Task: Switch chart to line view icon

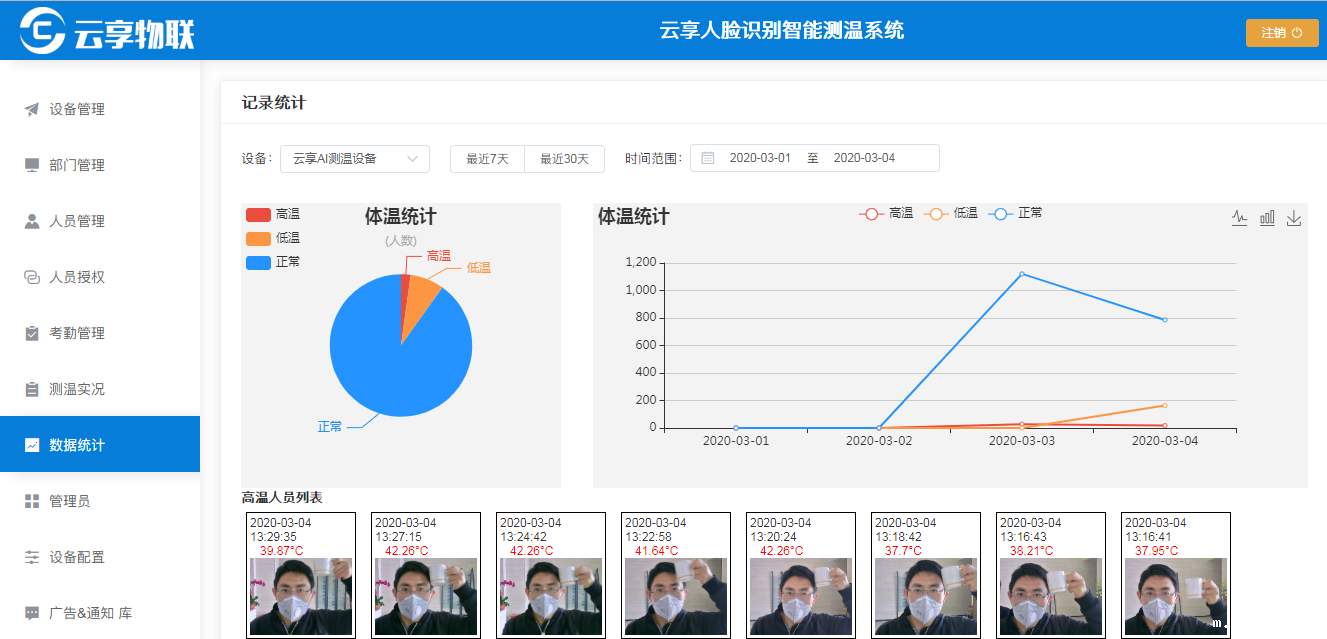Action: tap(1239, 218)
